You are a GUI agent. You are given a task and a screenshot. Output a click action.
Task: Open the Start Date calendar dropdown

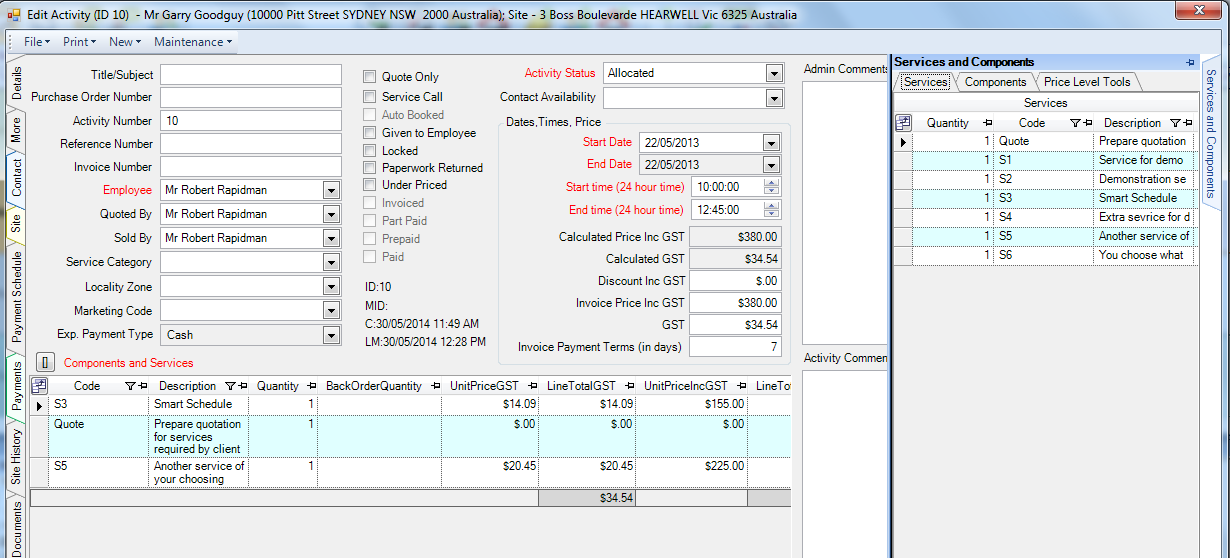pyautogui.click(x=769, y=142)
